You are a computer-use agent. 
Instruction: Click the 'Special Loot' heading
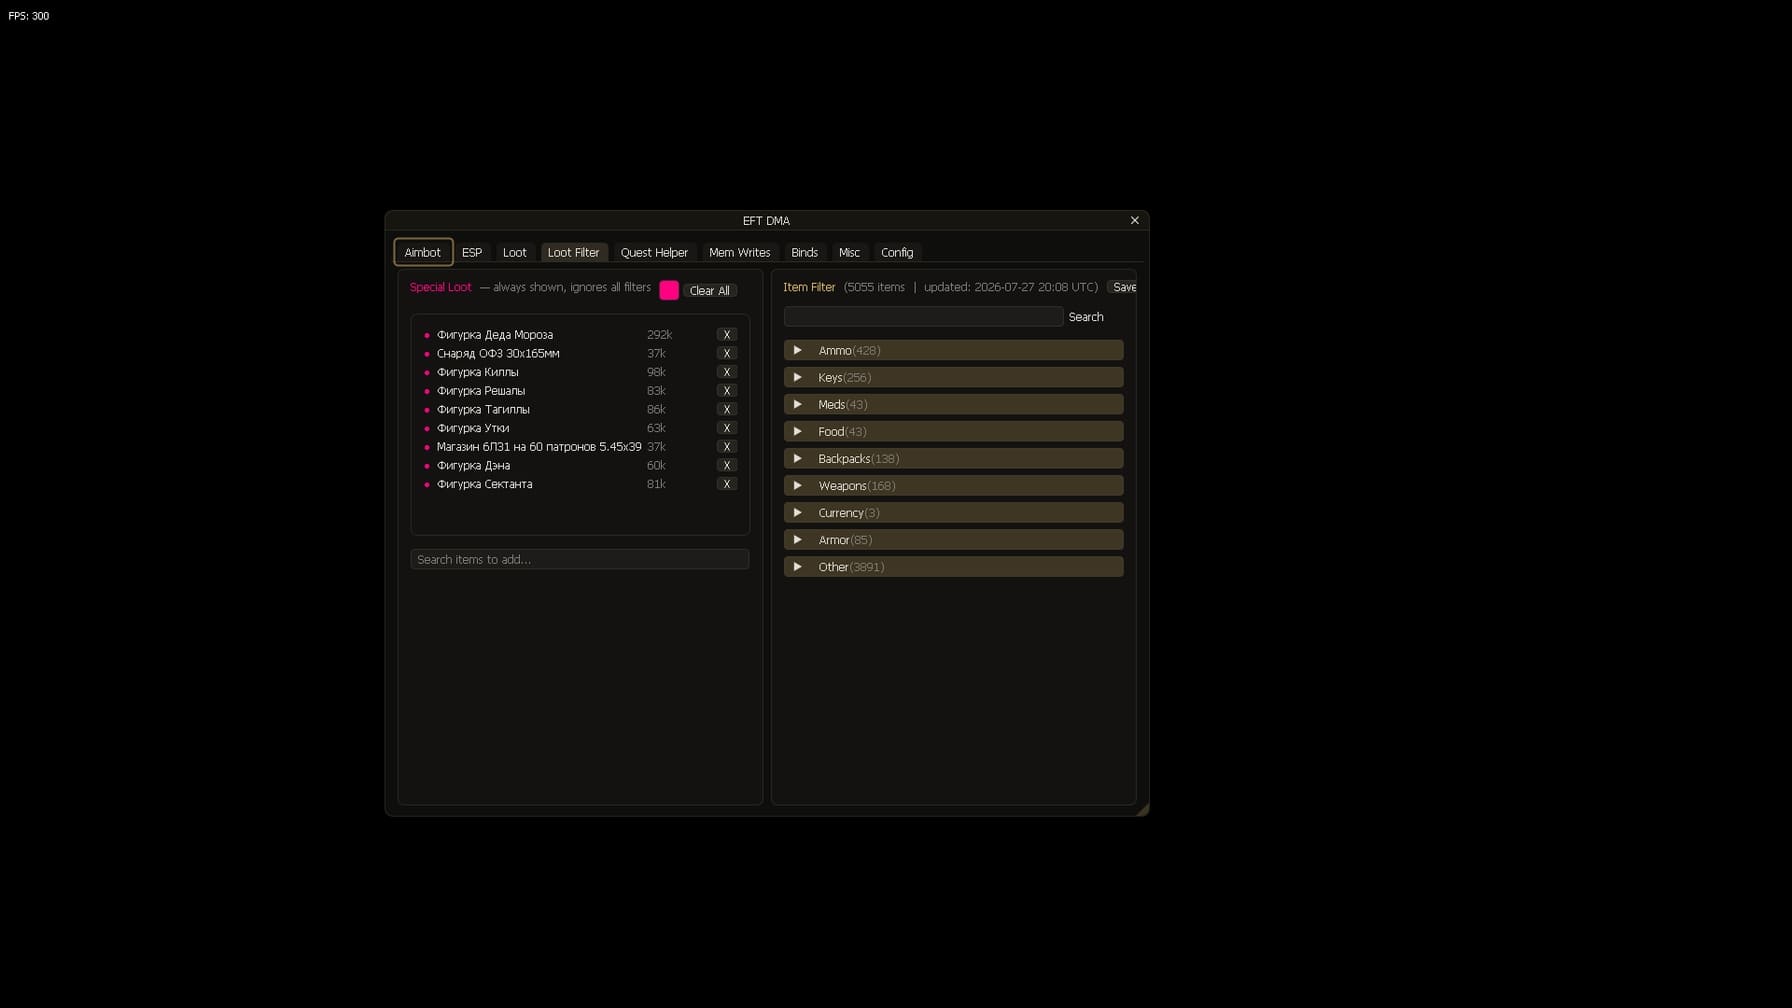click(440, 287)
